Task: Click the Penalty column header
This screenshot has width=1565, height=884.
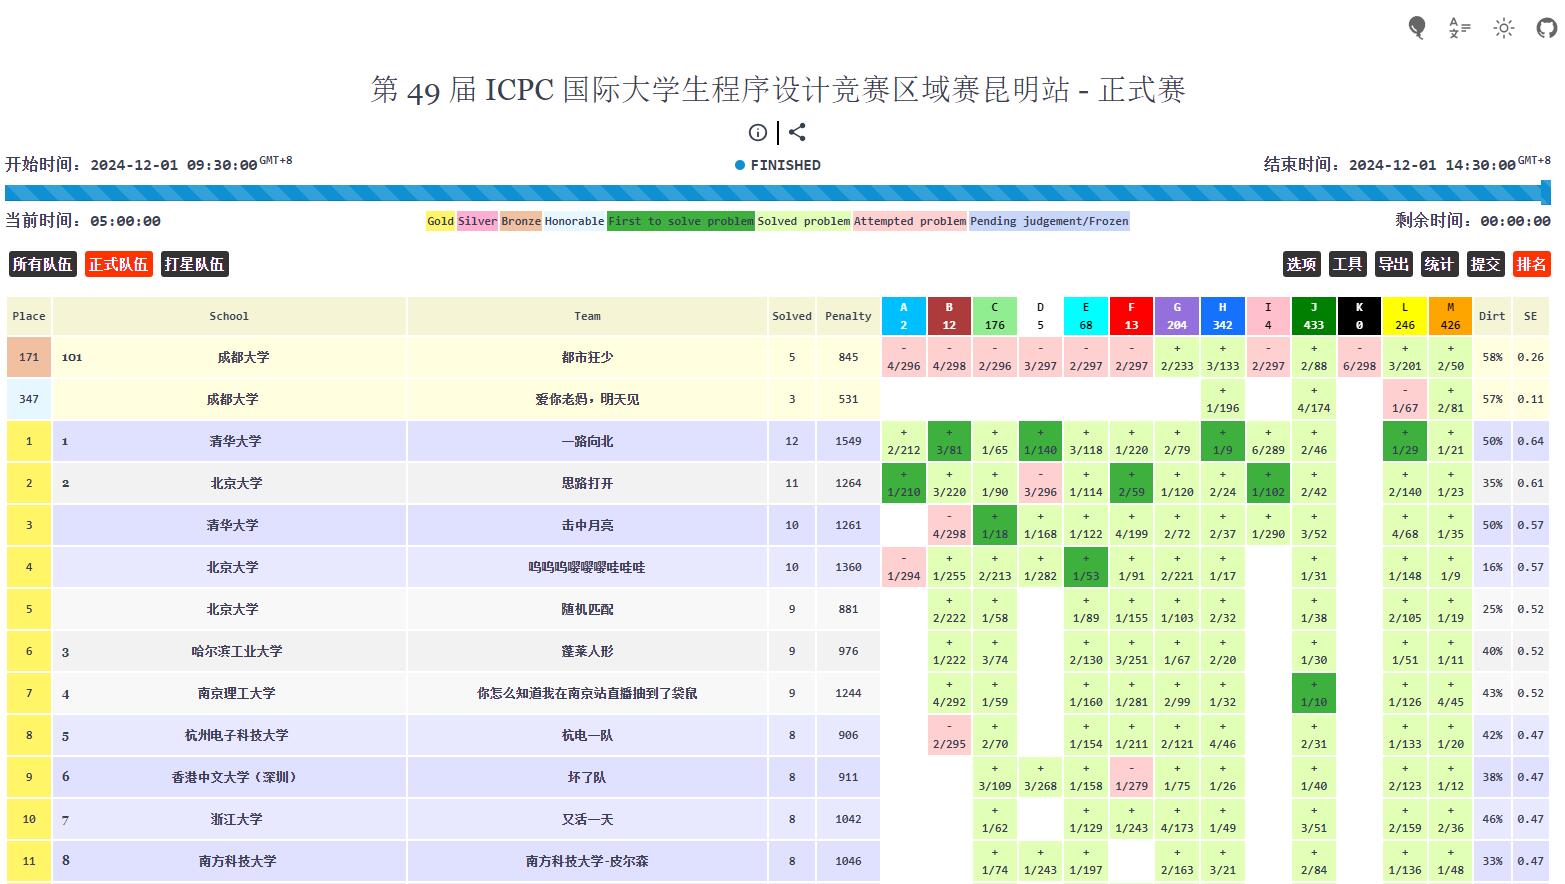Action: click(848, 316)
